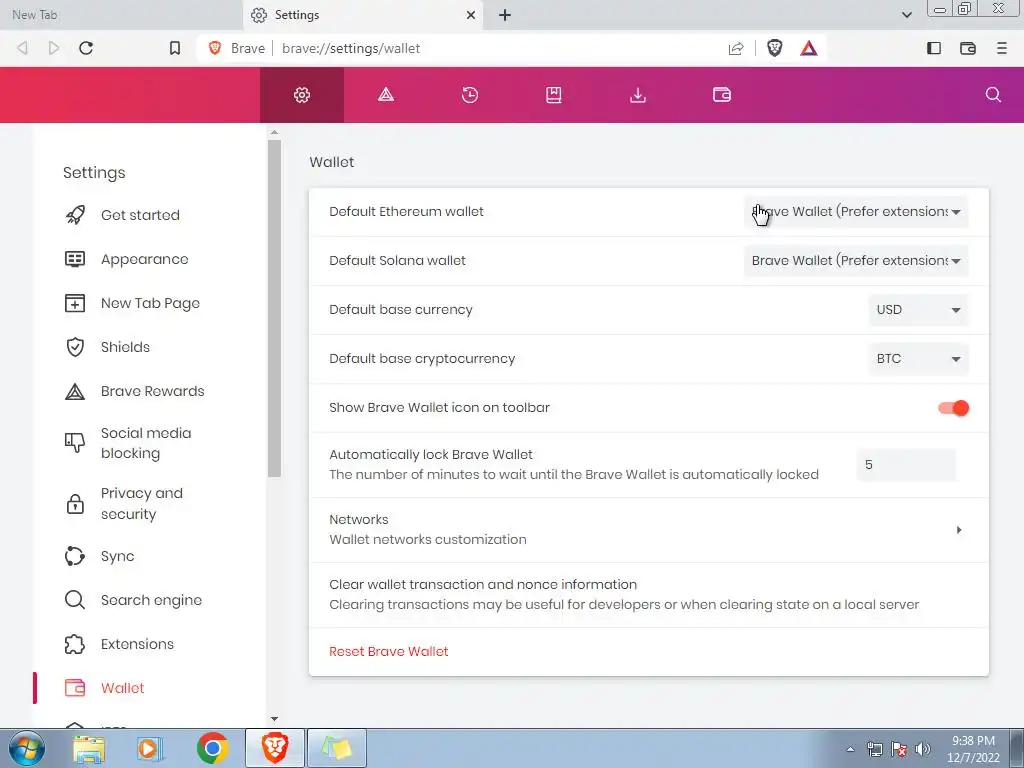Open Default Ethereum wallet dropdown
The height and width of the screenshot is (768, 1024).
tap(856, 212)
